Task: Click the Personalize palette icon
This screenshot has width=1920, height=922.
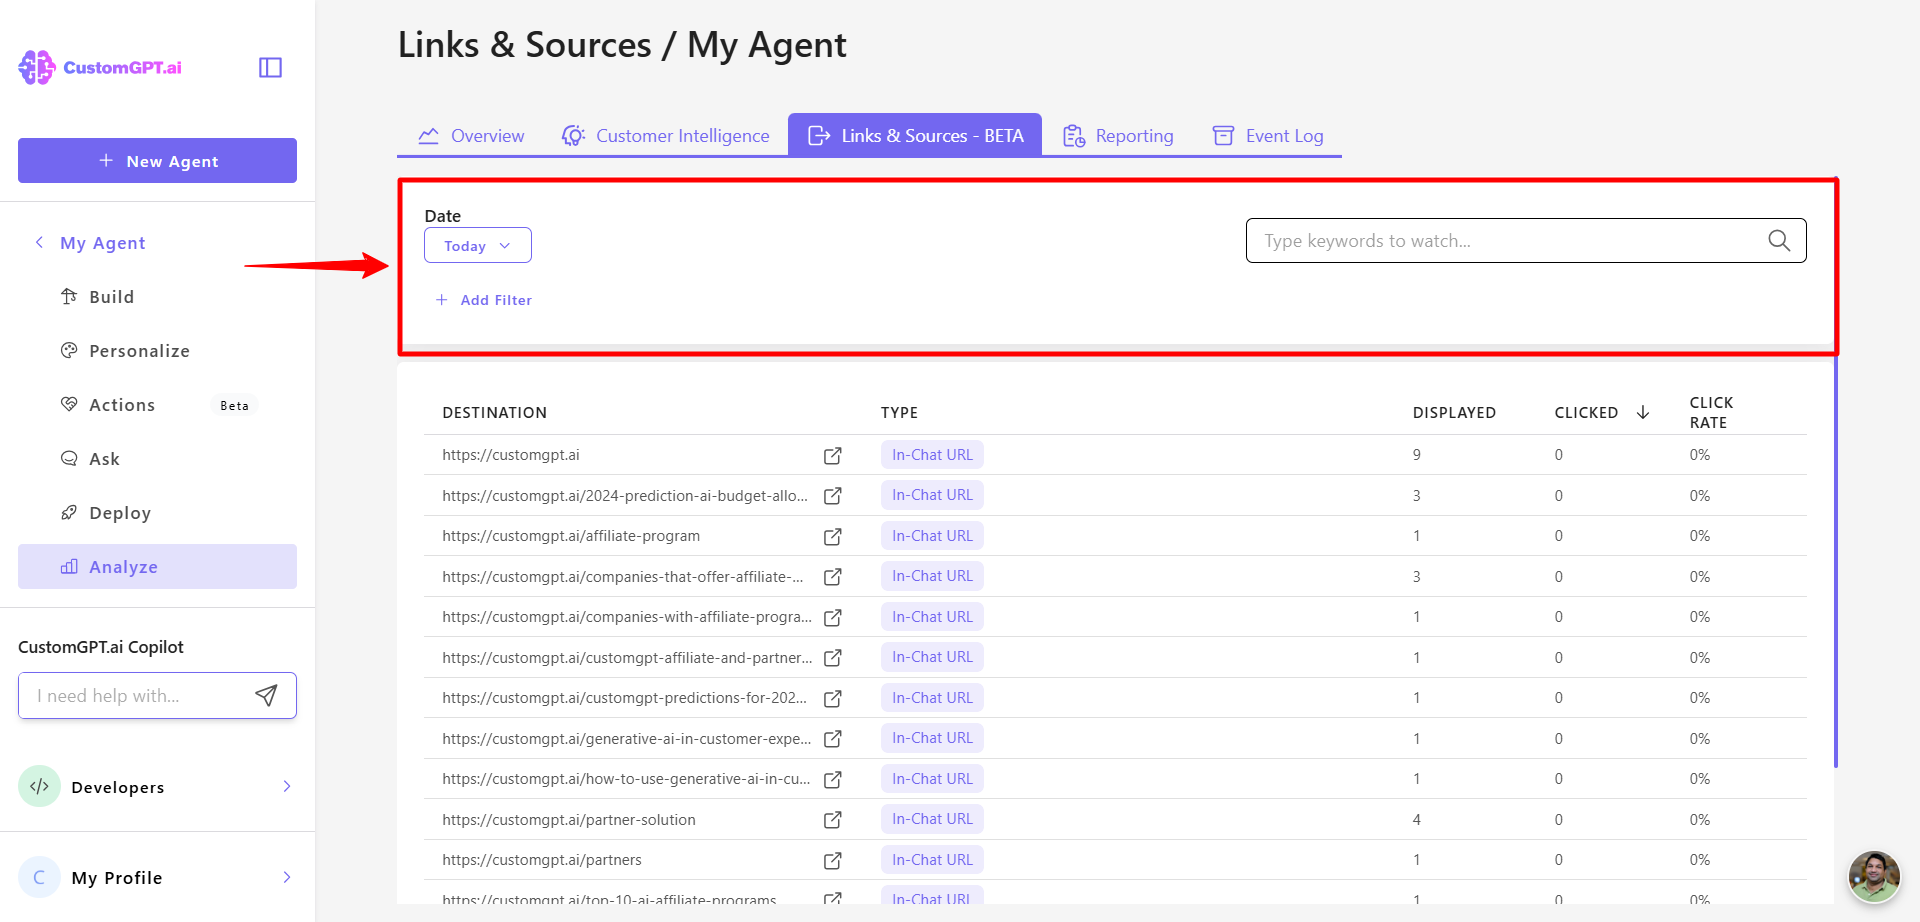Action: click(x=69, y=351)
